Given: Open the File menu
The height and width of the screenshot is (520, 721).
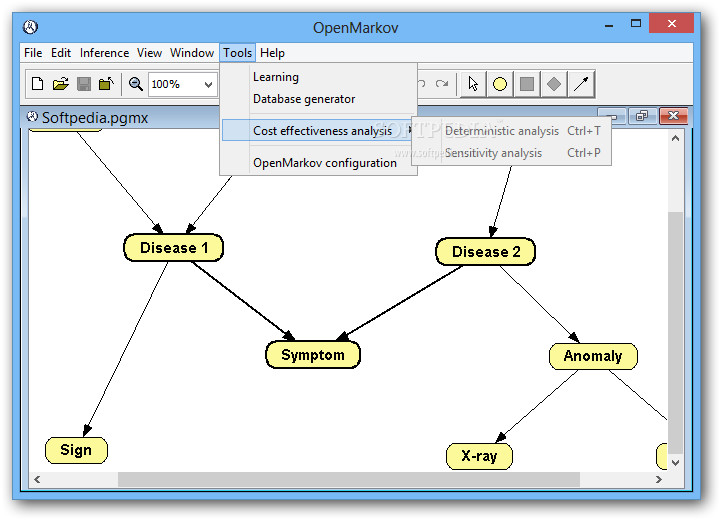Looking at the screenshot, I should (33, 53).
